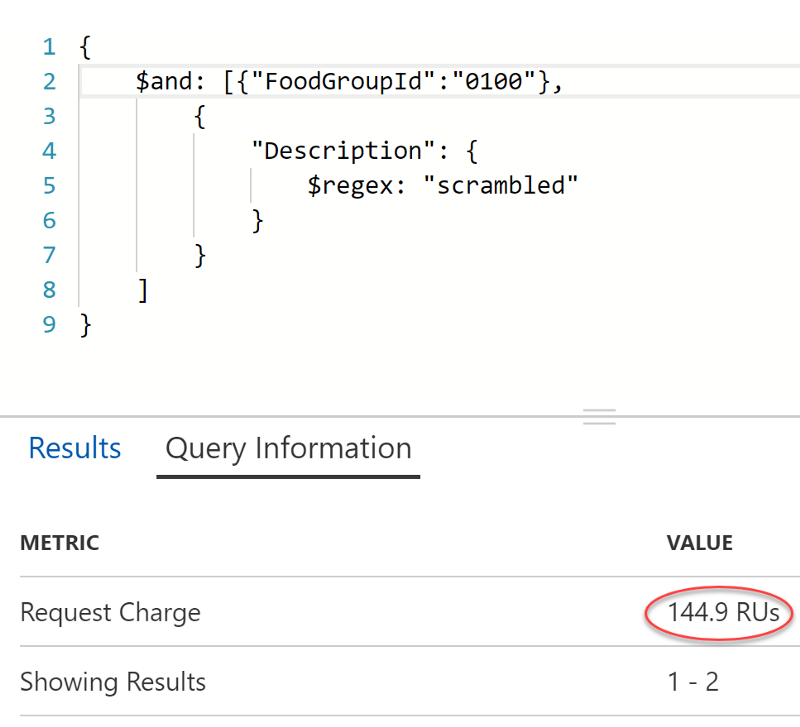Click the pane splitter handle above tabs
The height and width of the screenshot is (727, 800).
[x=599, y=416]
